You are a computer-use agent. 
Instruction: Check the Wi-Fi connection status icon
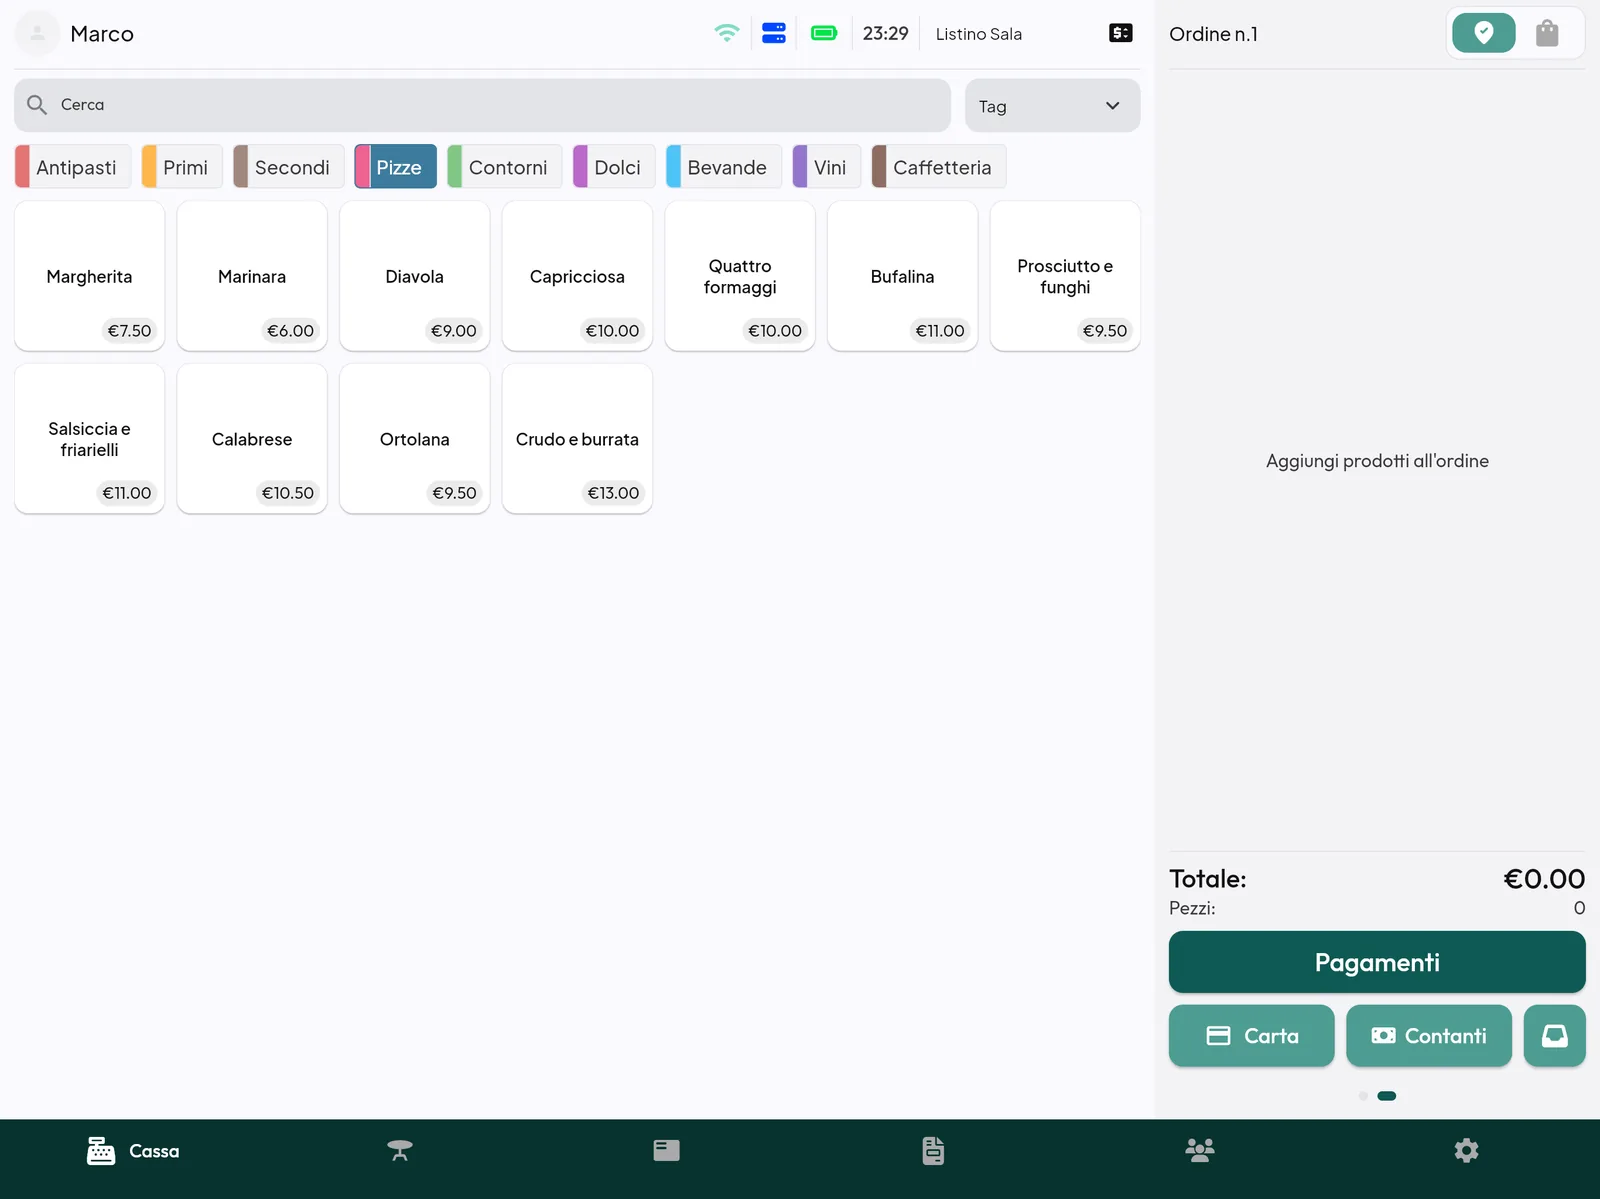point(727,33)
